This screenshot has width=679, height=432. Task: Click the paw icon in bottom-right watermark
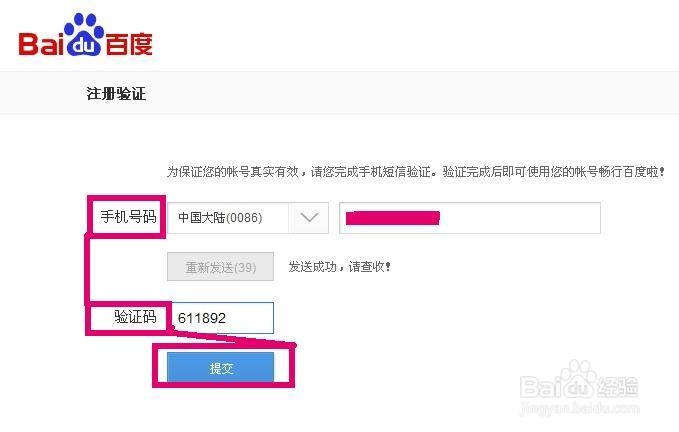point(583,385)
